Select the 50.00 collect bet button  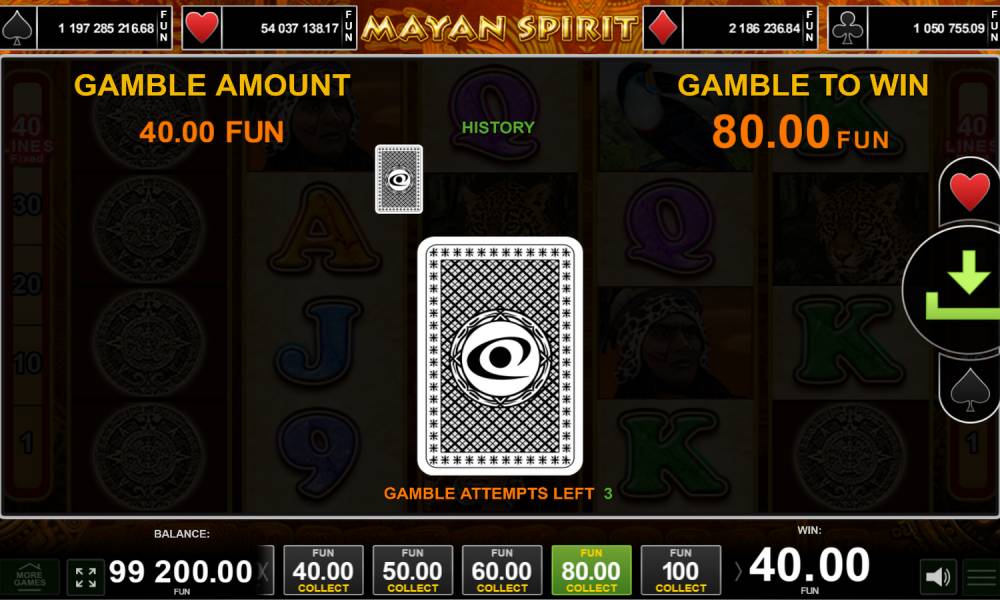pos(413,570)
